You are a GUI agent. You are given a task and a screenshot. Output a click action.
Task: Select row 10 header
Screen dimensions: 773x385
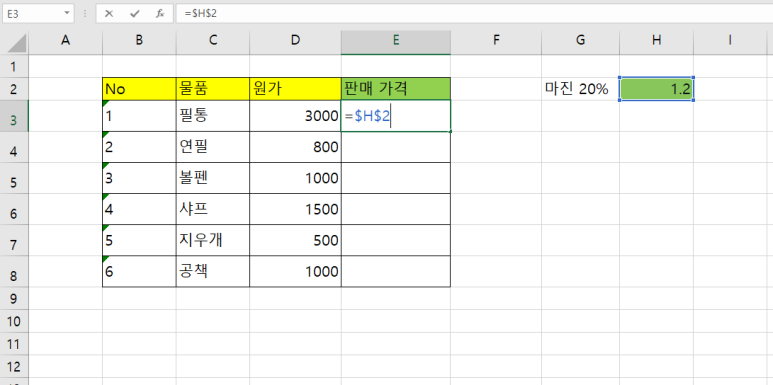(x=14, y=321)
